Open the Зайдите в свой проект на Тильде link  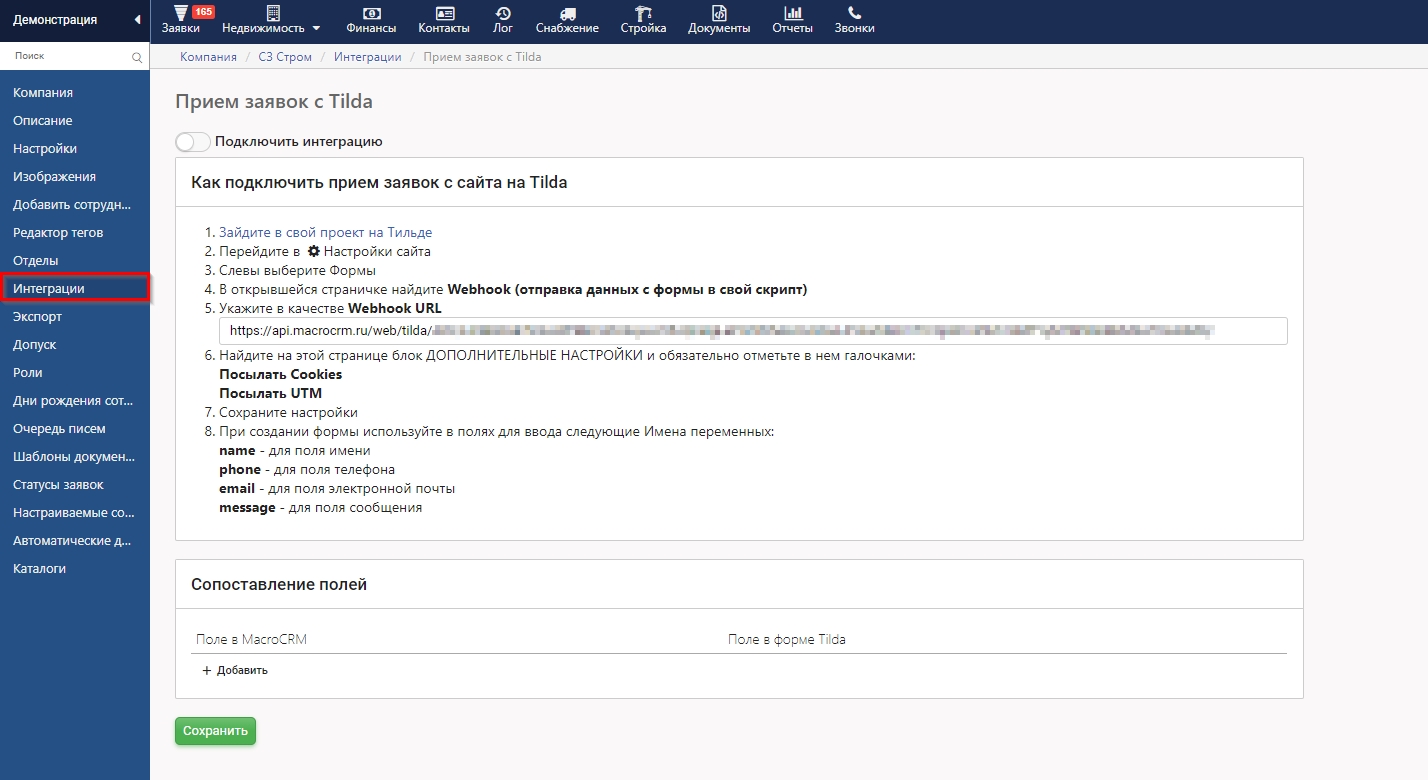pyautogui.click(x=325, y=232)
